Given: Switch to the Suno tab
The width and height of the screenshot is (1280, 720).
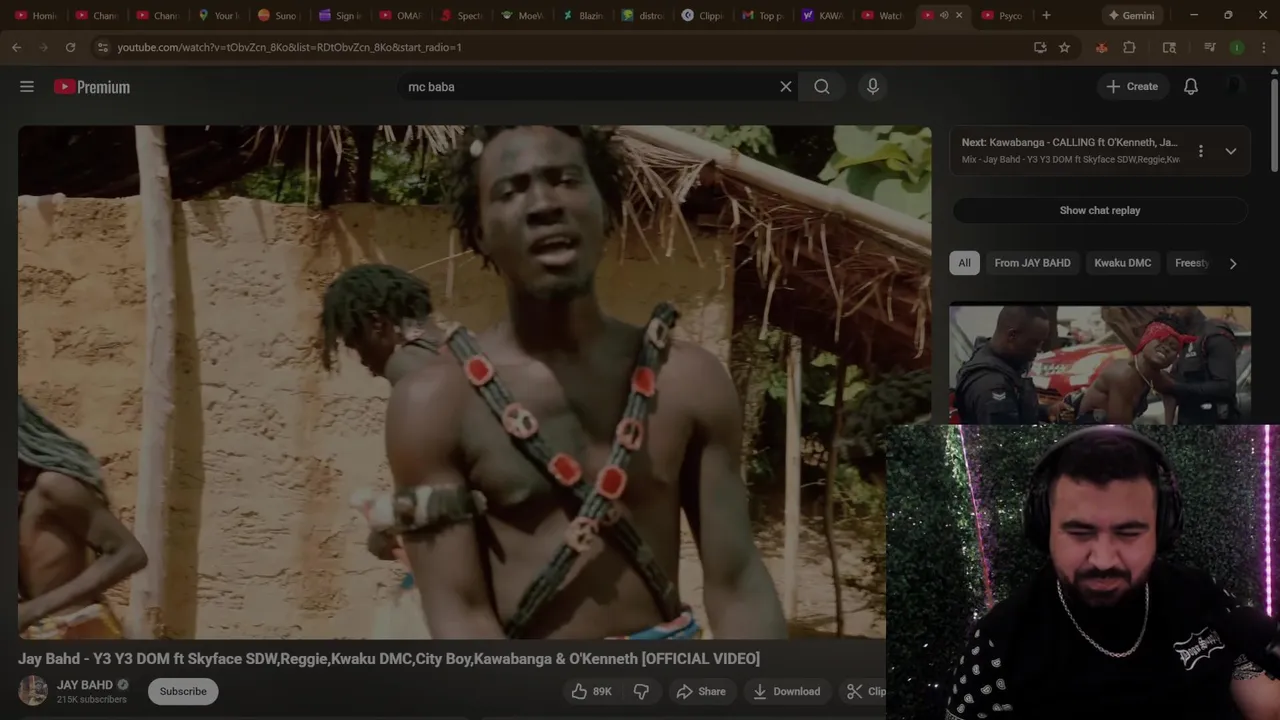Looking at the screenshot, I should click(278, 15).
